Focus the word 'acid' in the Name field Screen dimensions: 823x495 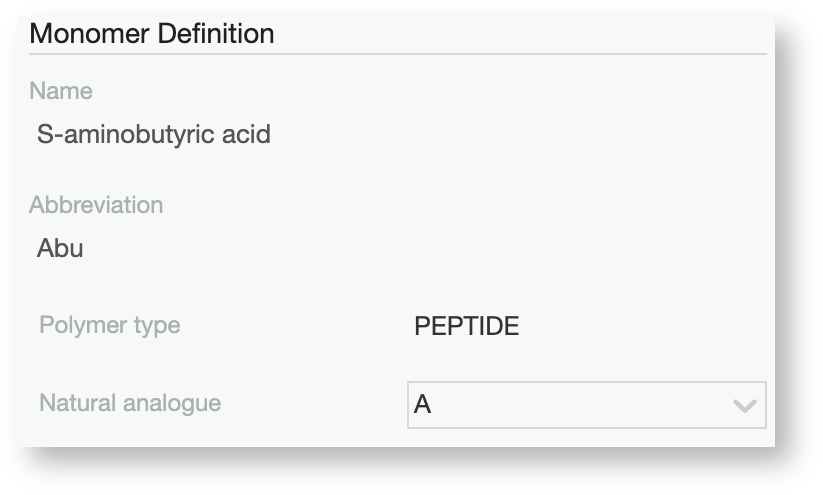(x=246, y=133)
